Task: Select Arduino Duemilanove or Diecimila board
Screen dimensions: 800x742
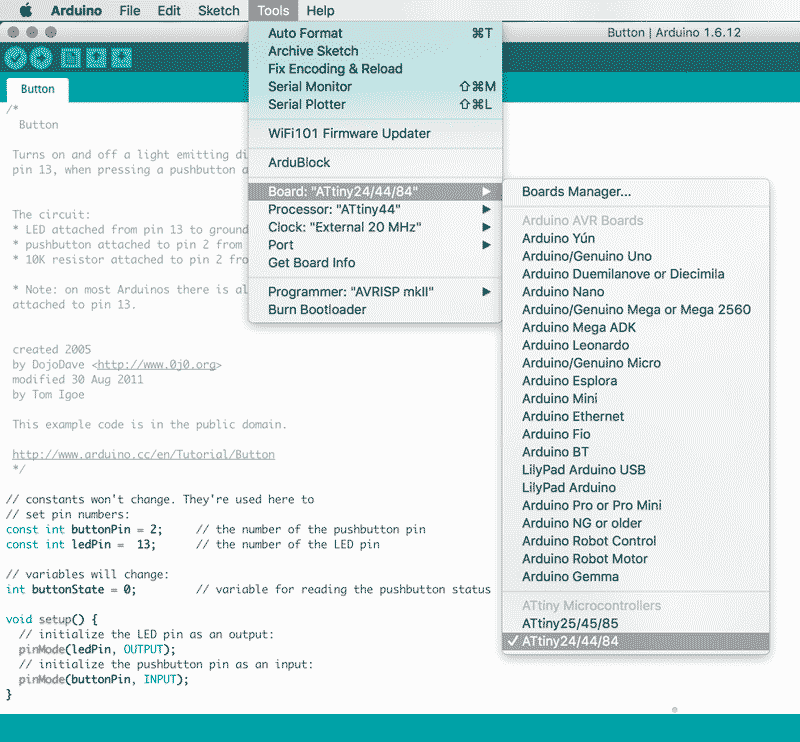Action: point(636,274)
